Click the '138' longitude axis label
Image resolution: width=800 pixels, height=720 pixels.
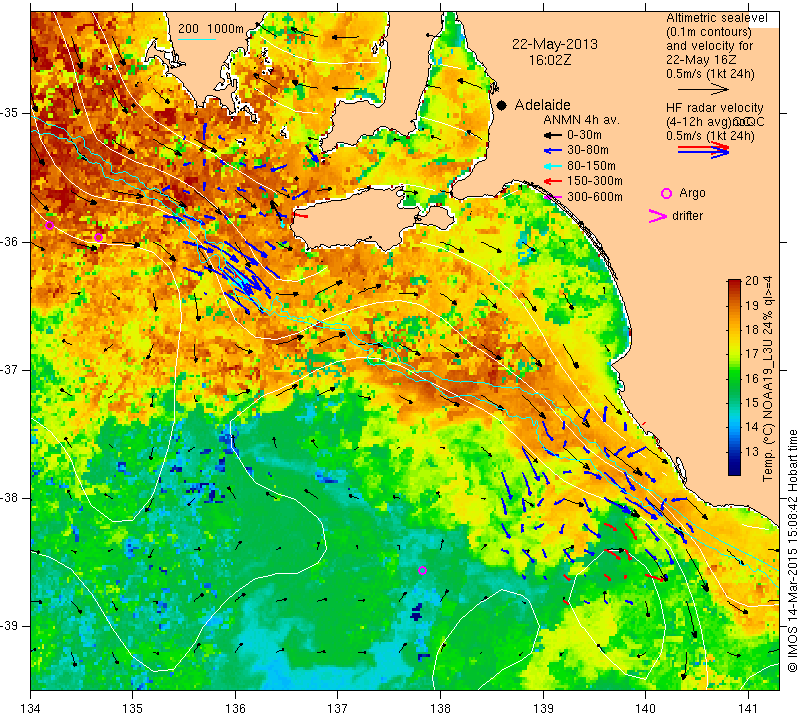tap(440, 709)
